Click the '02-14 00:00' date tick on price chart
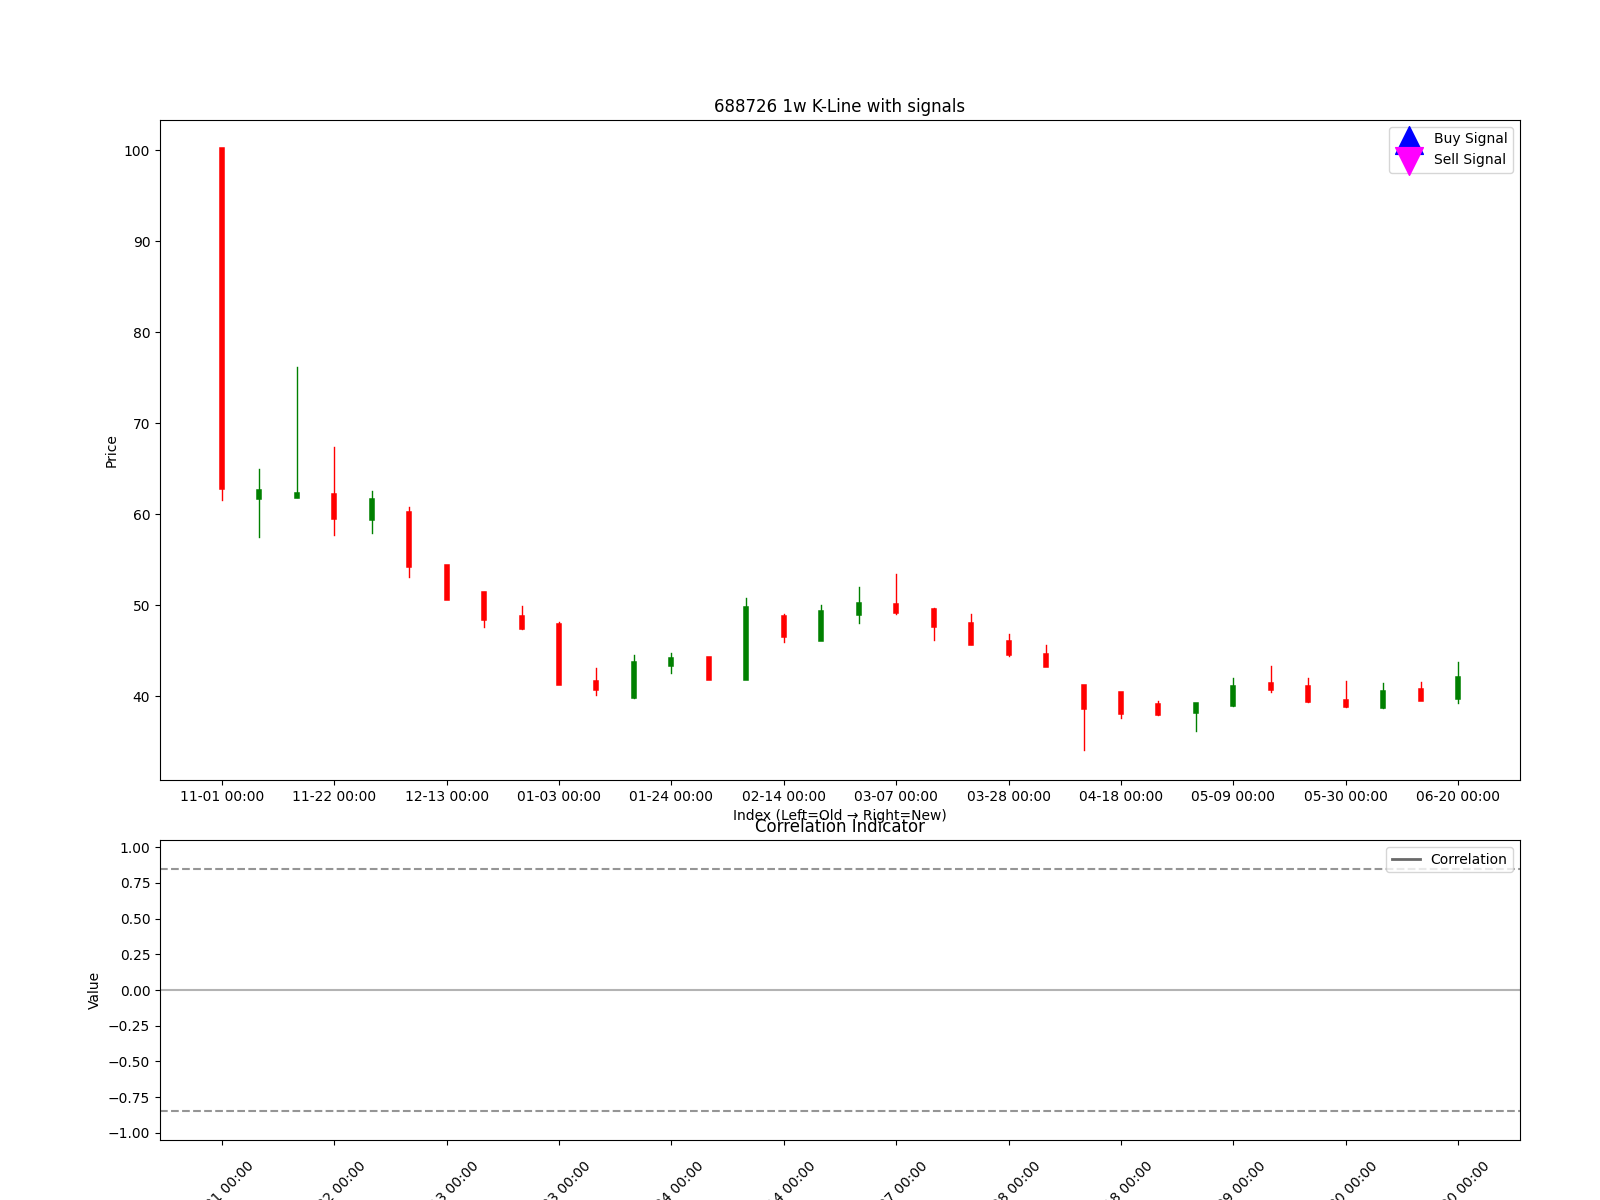Viewport: 1600px width, 1200px height. [x=784, y=797]
